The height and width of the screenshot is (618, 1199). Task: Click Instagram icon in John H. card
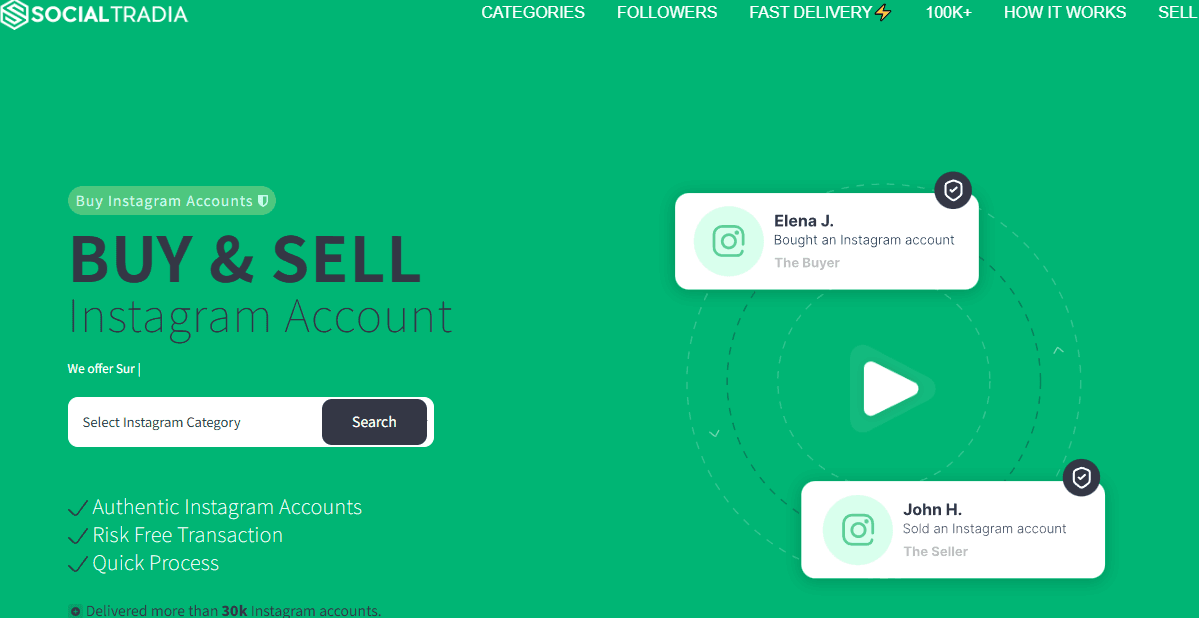coord(857,529)
